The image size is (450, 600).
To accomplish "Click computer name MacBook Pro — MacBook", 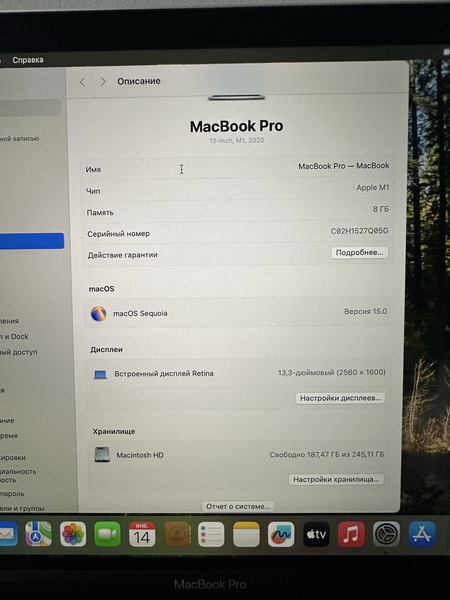I will coord(344,166).
